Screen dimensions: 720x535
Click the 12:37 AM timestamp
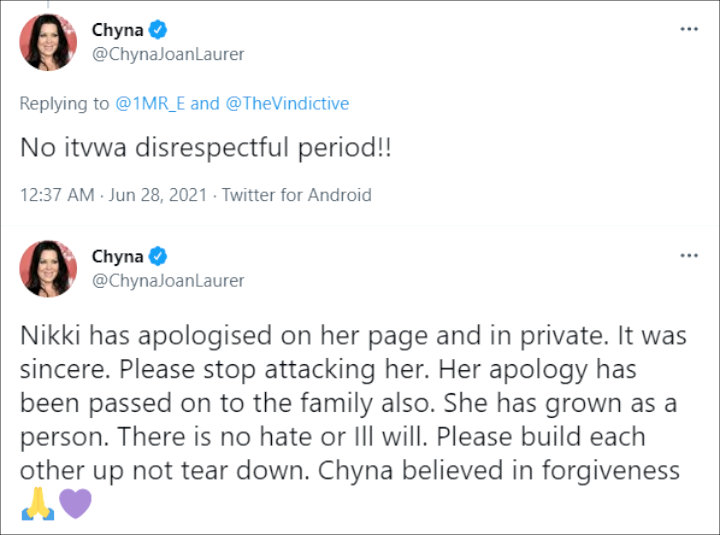tap(57, 195)
